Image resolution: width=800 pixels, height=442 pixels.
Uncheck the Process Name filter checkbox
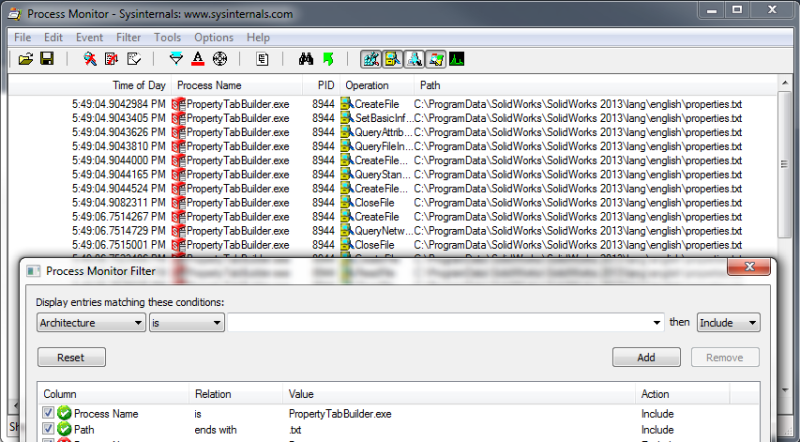pos(48,412)
